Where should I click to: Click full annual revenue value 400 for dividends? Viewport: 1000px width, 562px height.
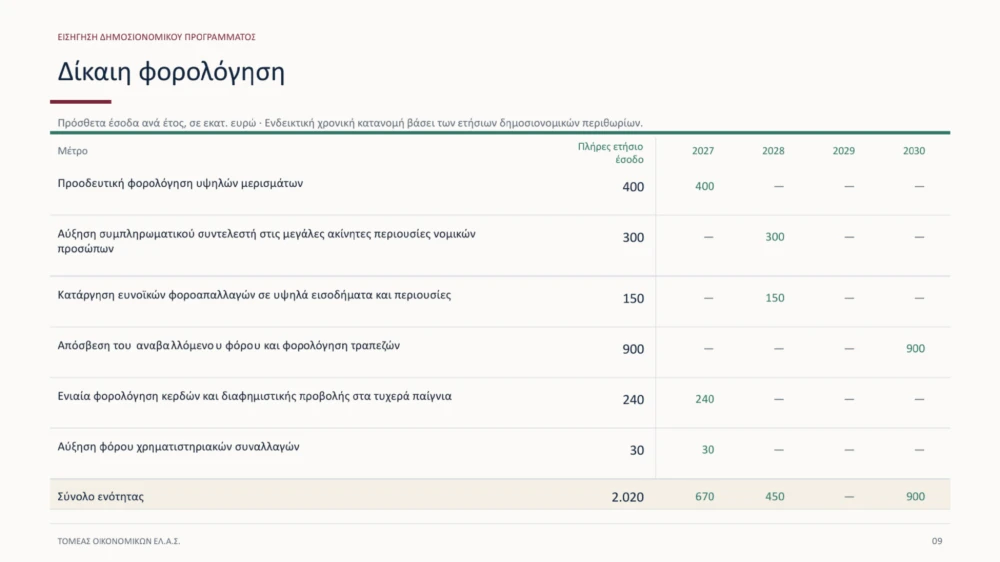[633, 187]
